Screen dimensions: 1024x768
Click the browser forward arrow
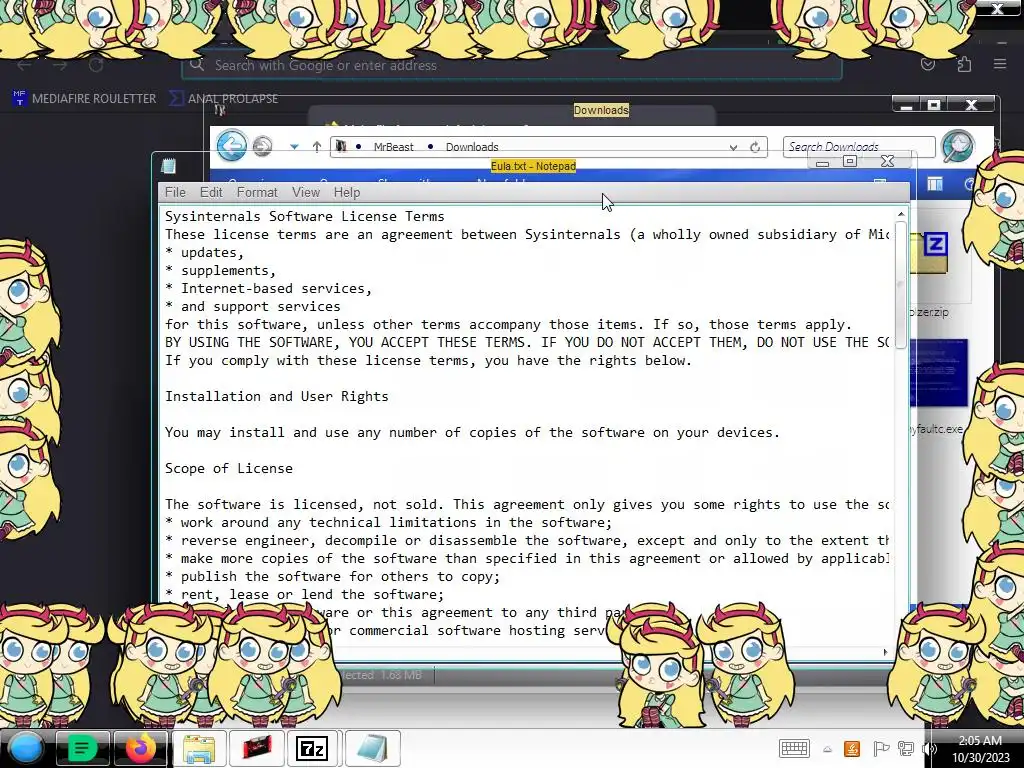pos(60,65)
